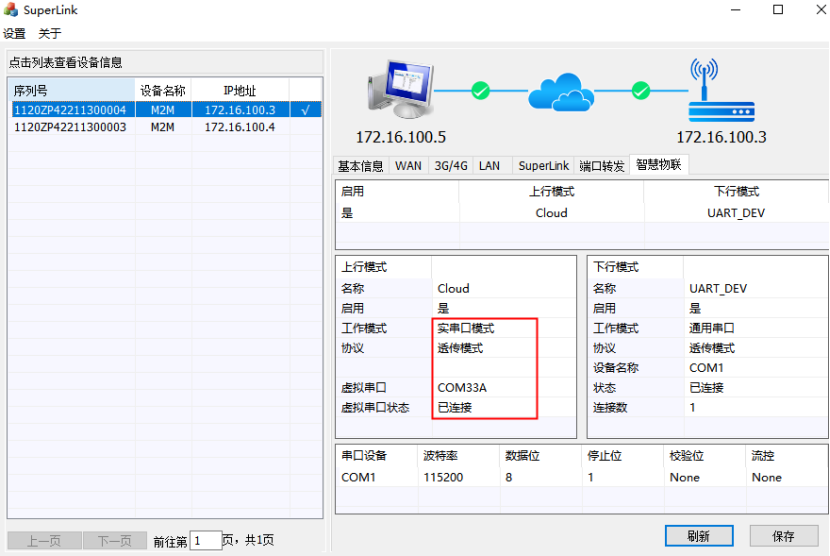The height and width of the screenshot is (556, 830).
Task: Switch to the WAN tab
Action: pos(408,166)
